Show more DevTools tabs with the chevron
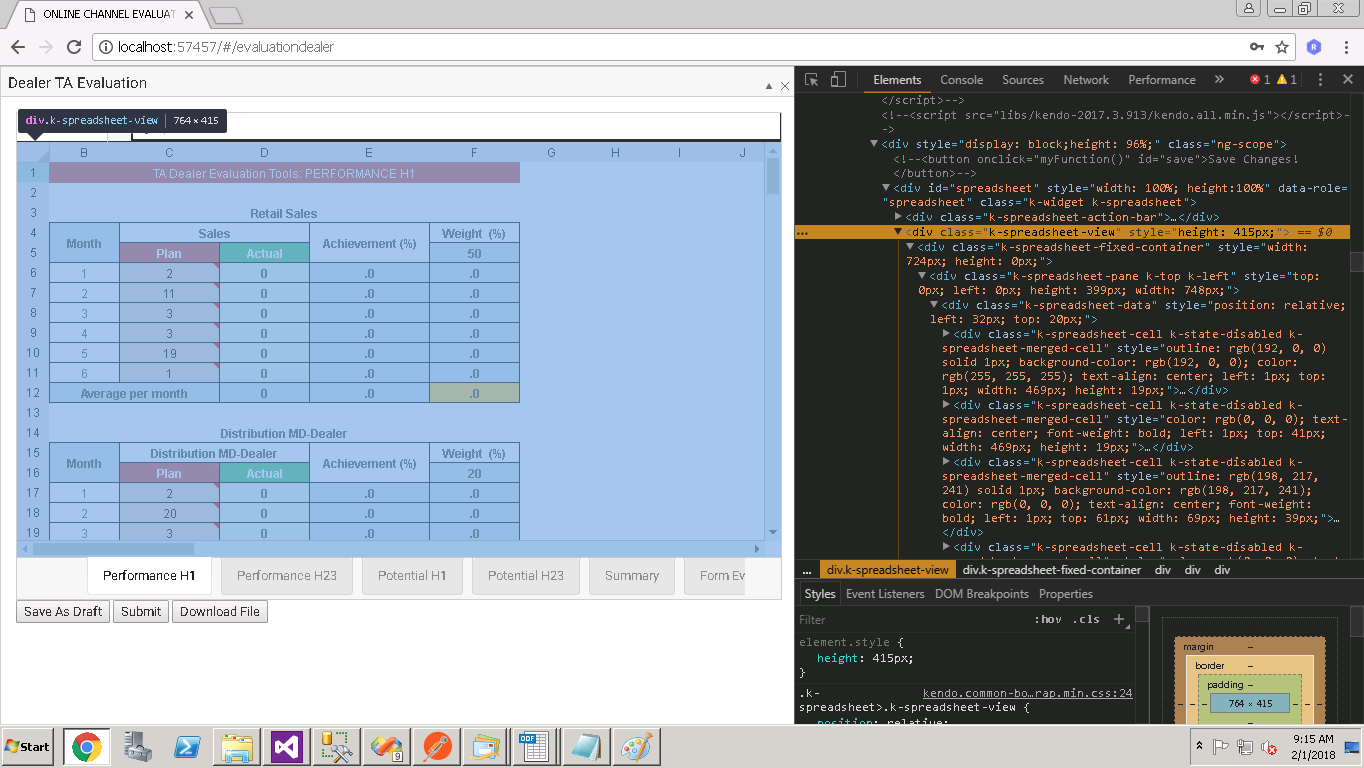The image size is (1364, 768). [1218, 80]
